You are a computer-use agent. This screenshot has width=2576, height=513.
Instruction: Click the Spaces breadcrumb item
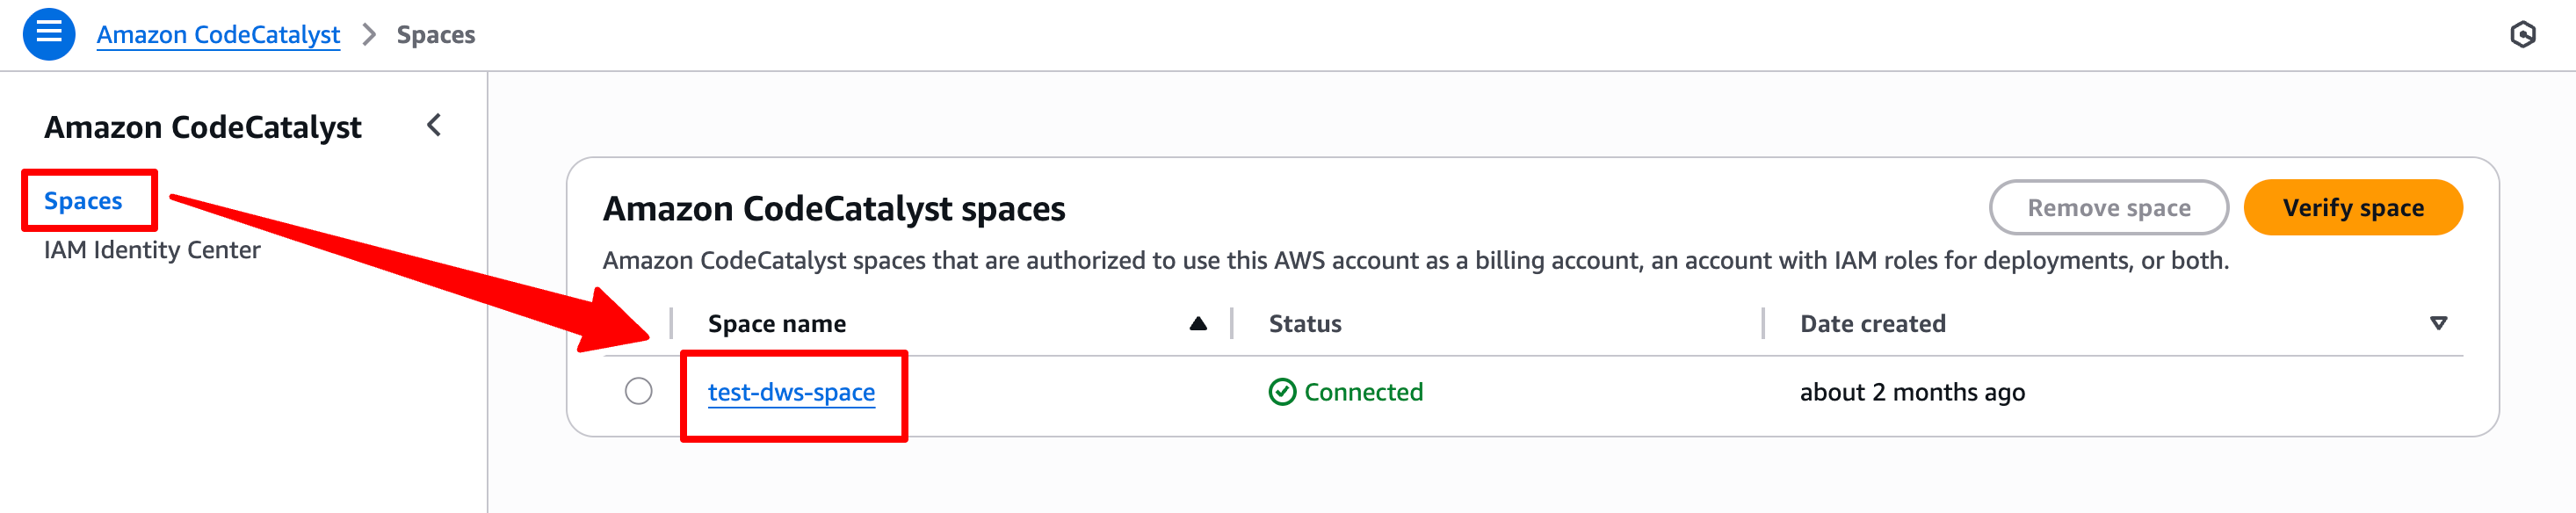(436, 35)
